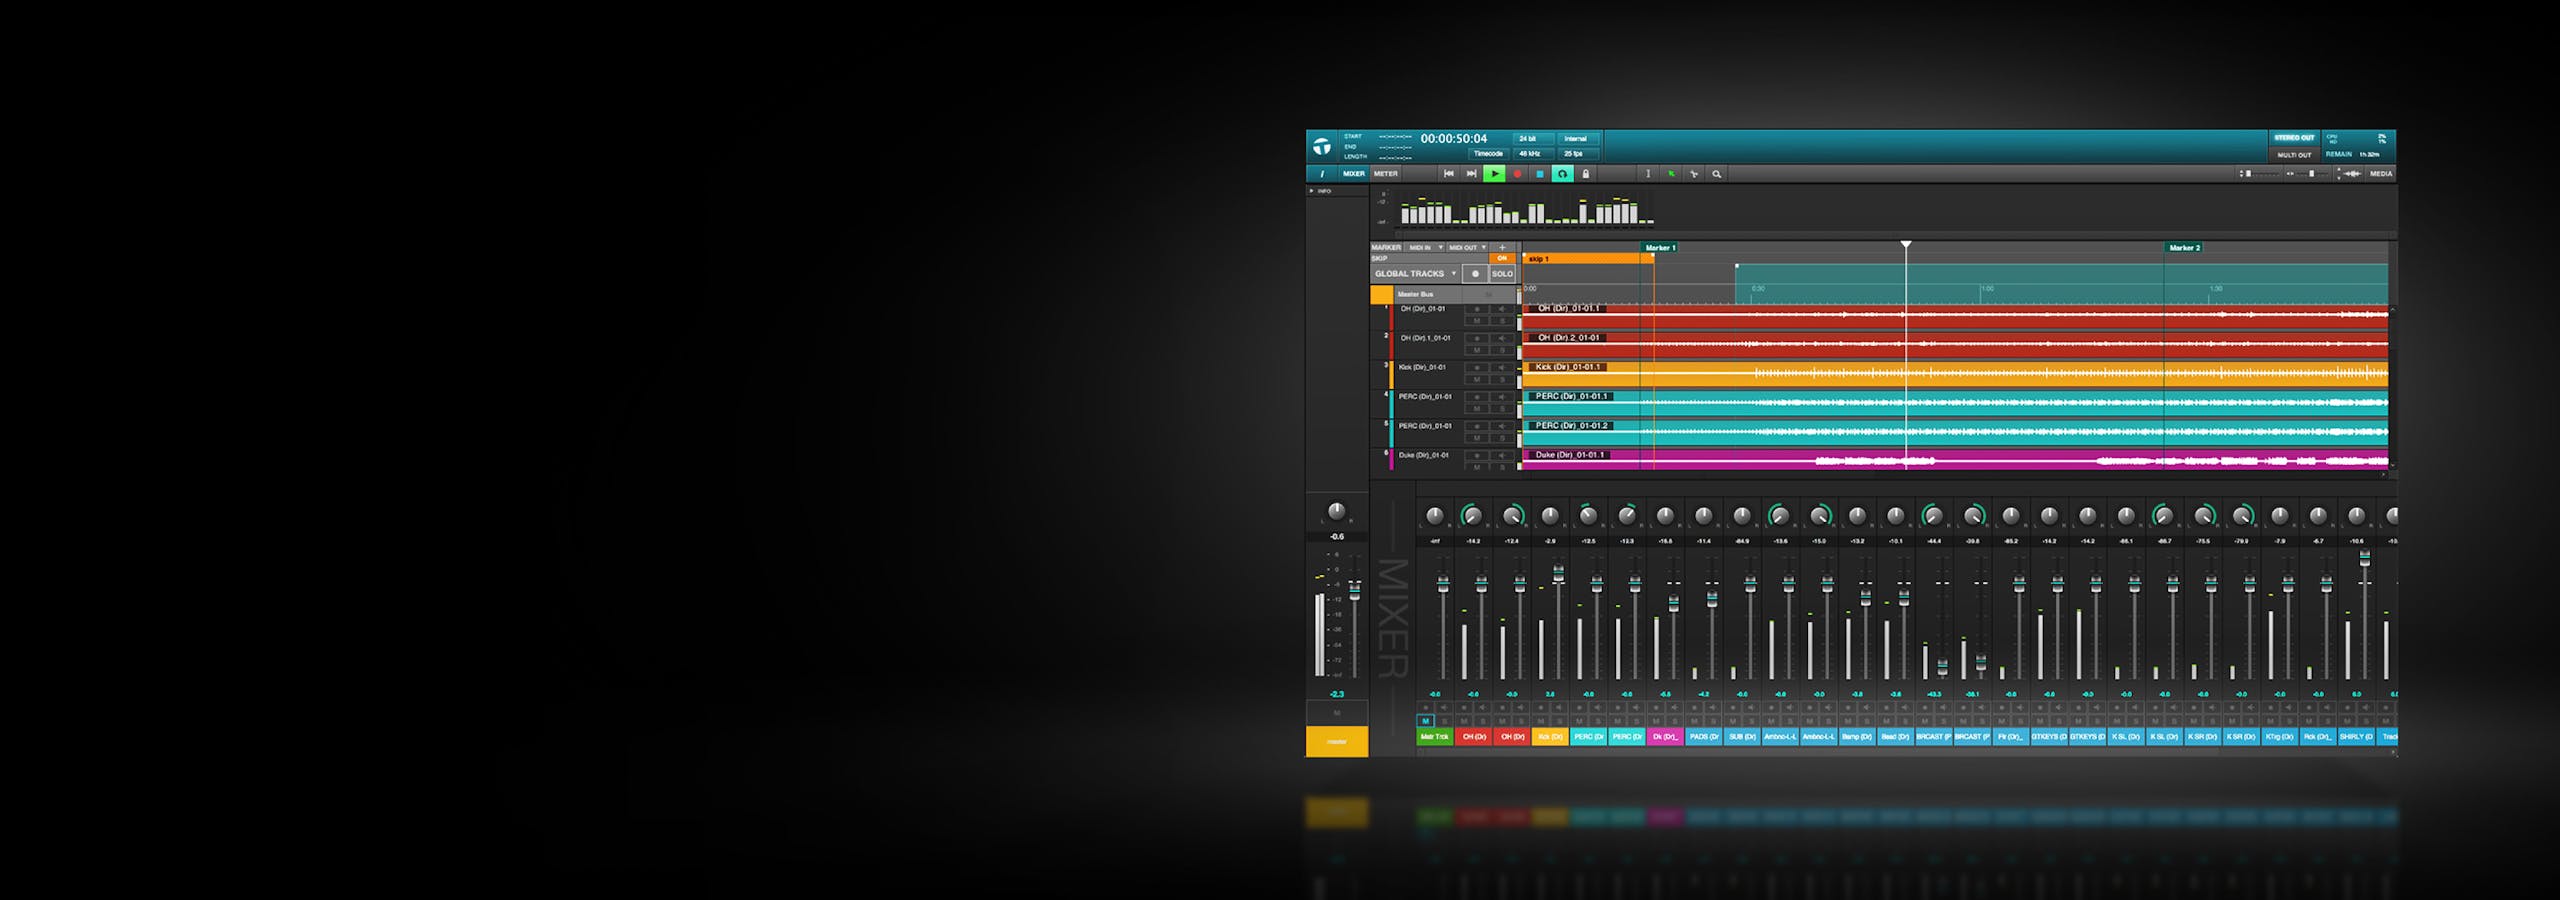The width and height of the screenshot is (2560, 900).
Task: Switch to the METER tab
Action: point(1386,174)
